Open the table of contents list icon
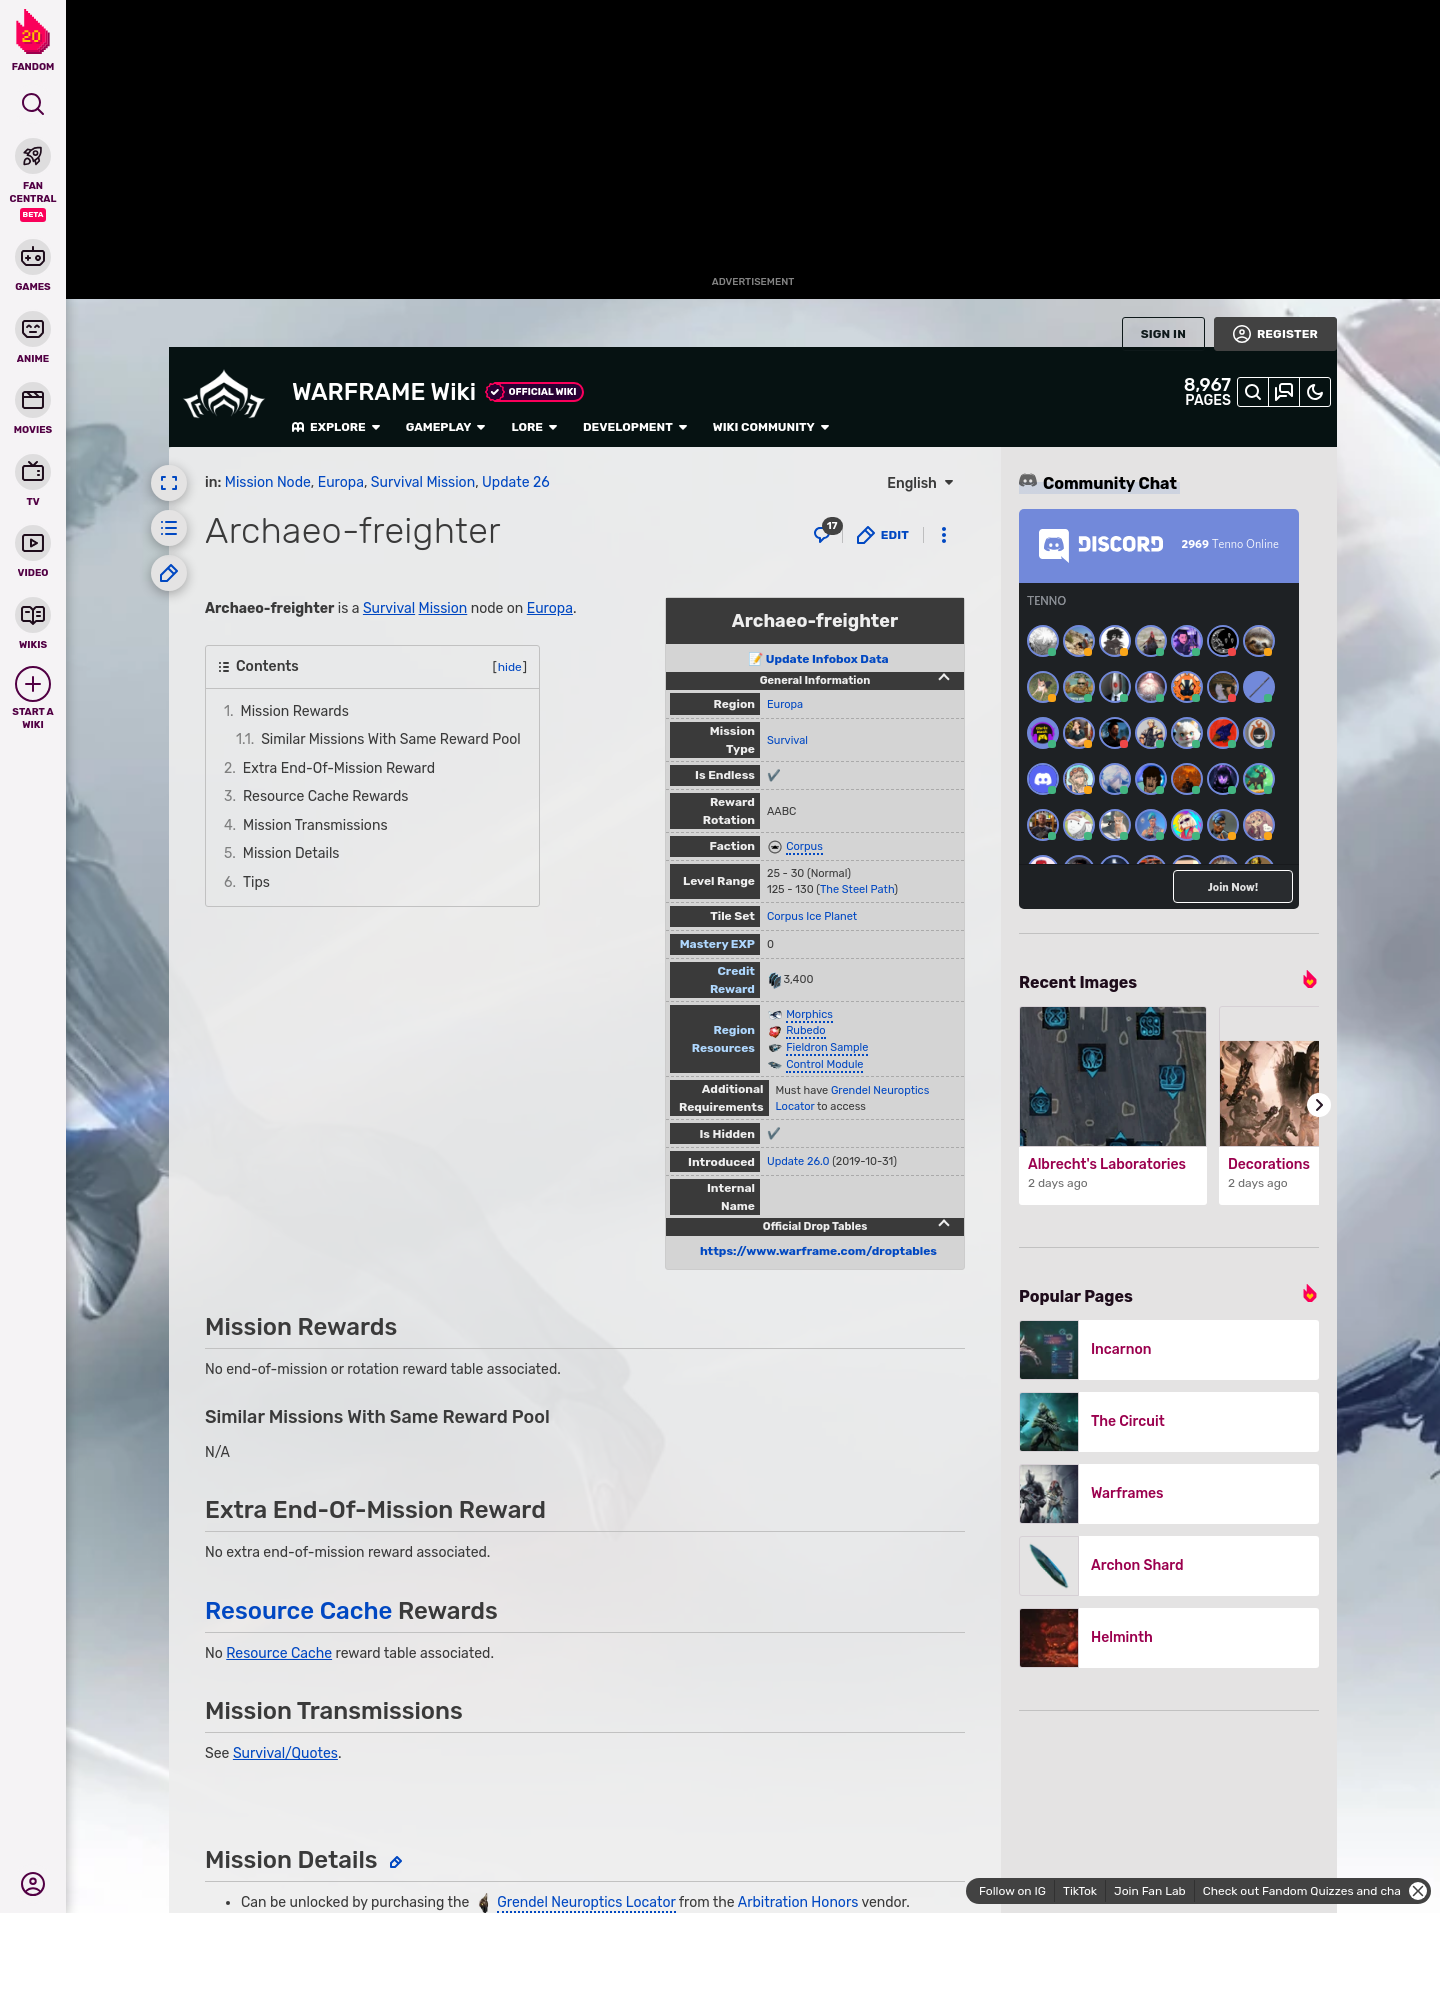Screen dimensions: 1440x2000 pos(169,528)
